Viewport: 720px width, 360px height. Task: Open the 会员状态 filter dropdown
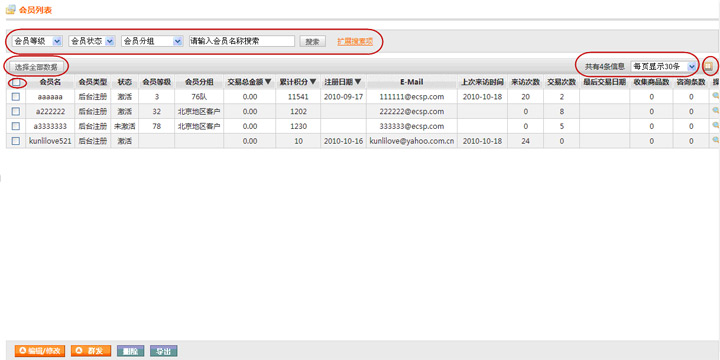click(91, 41)
